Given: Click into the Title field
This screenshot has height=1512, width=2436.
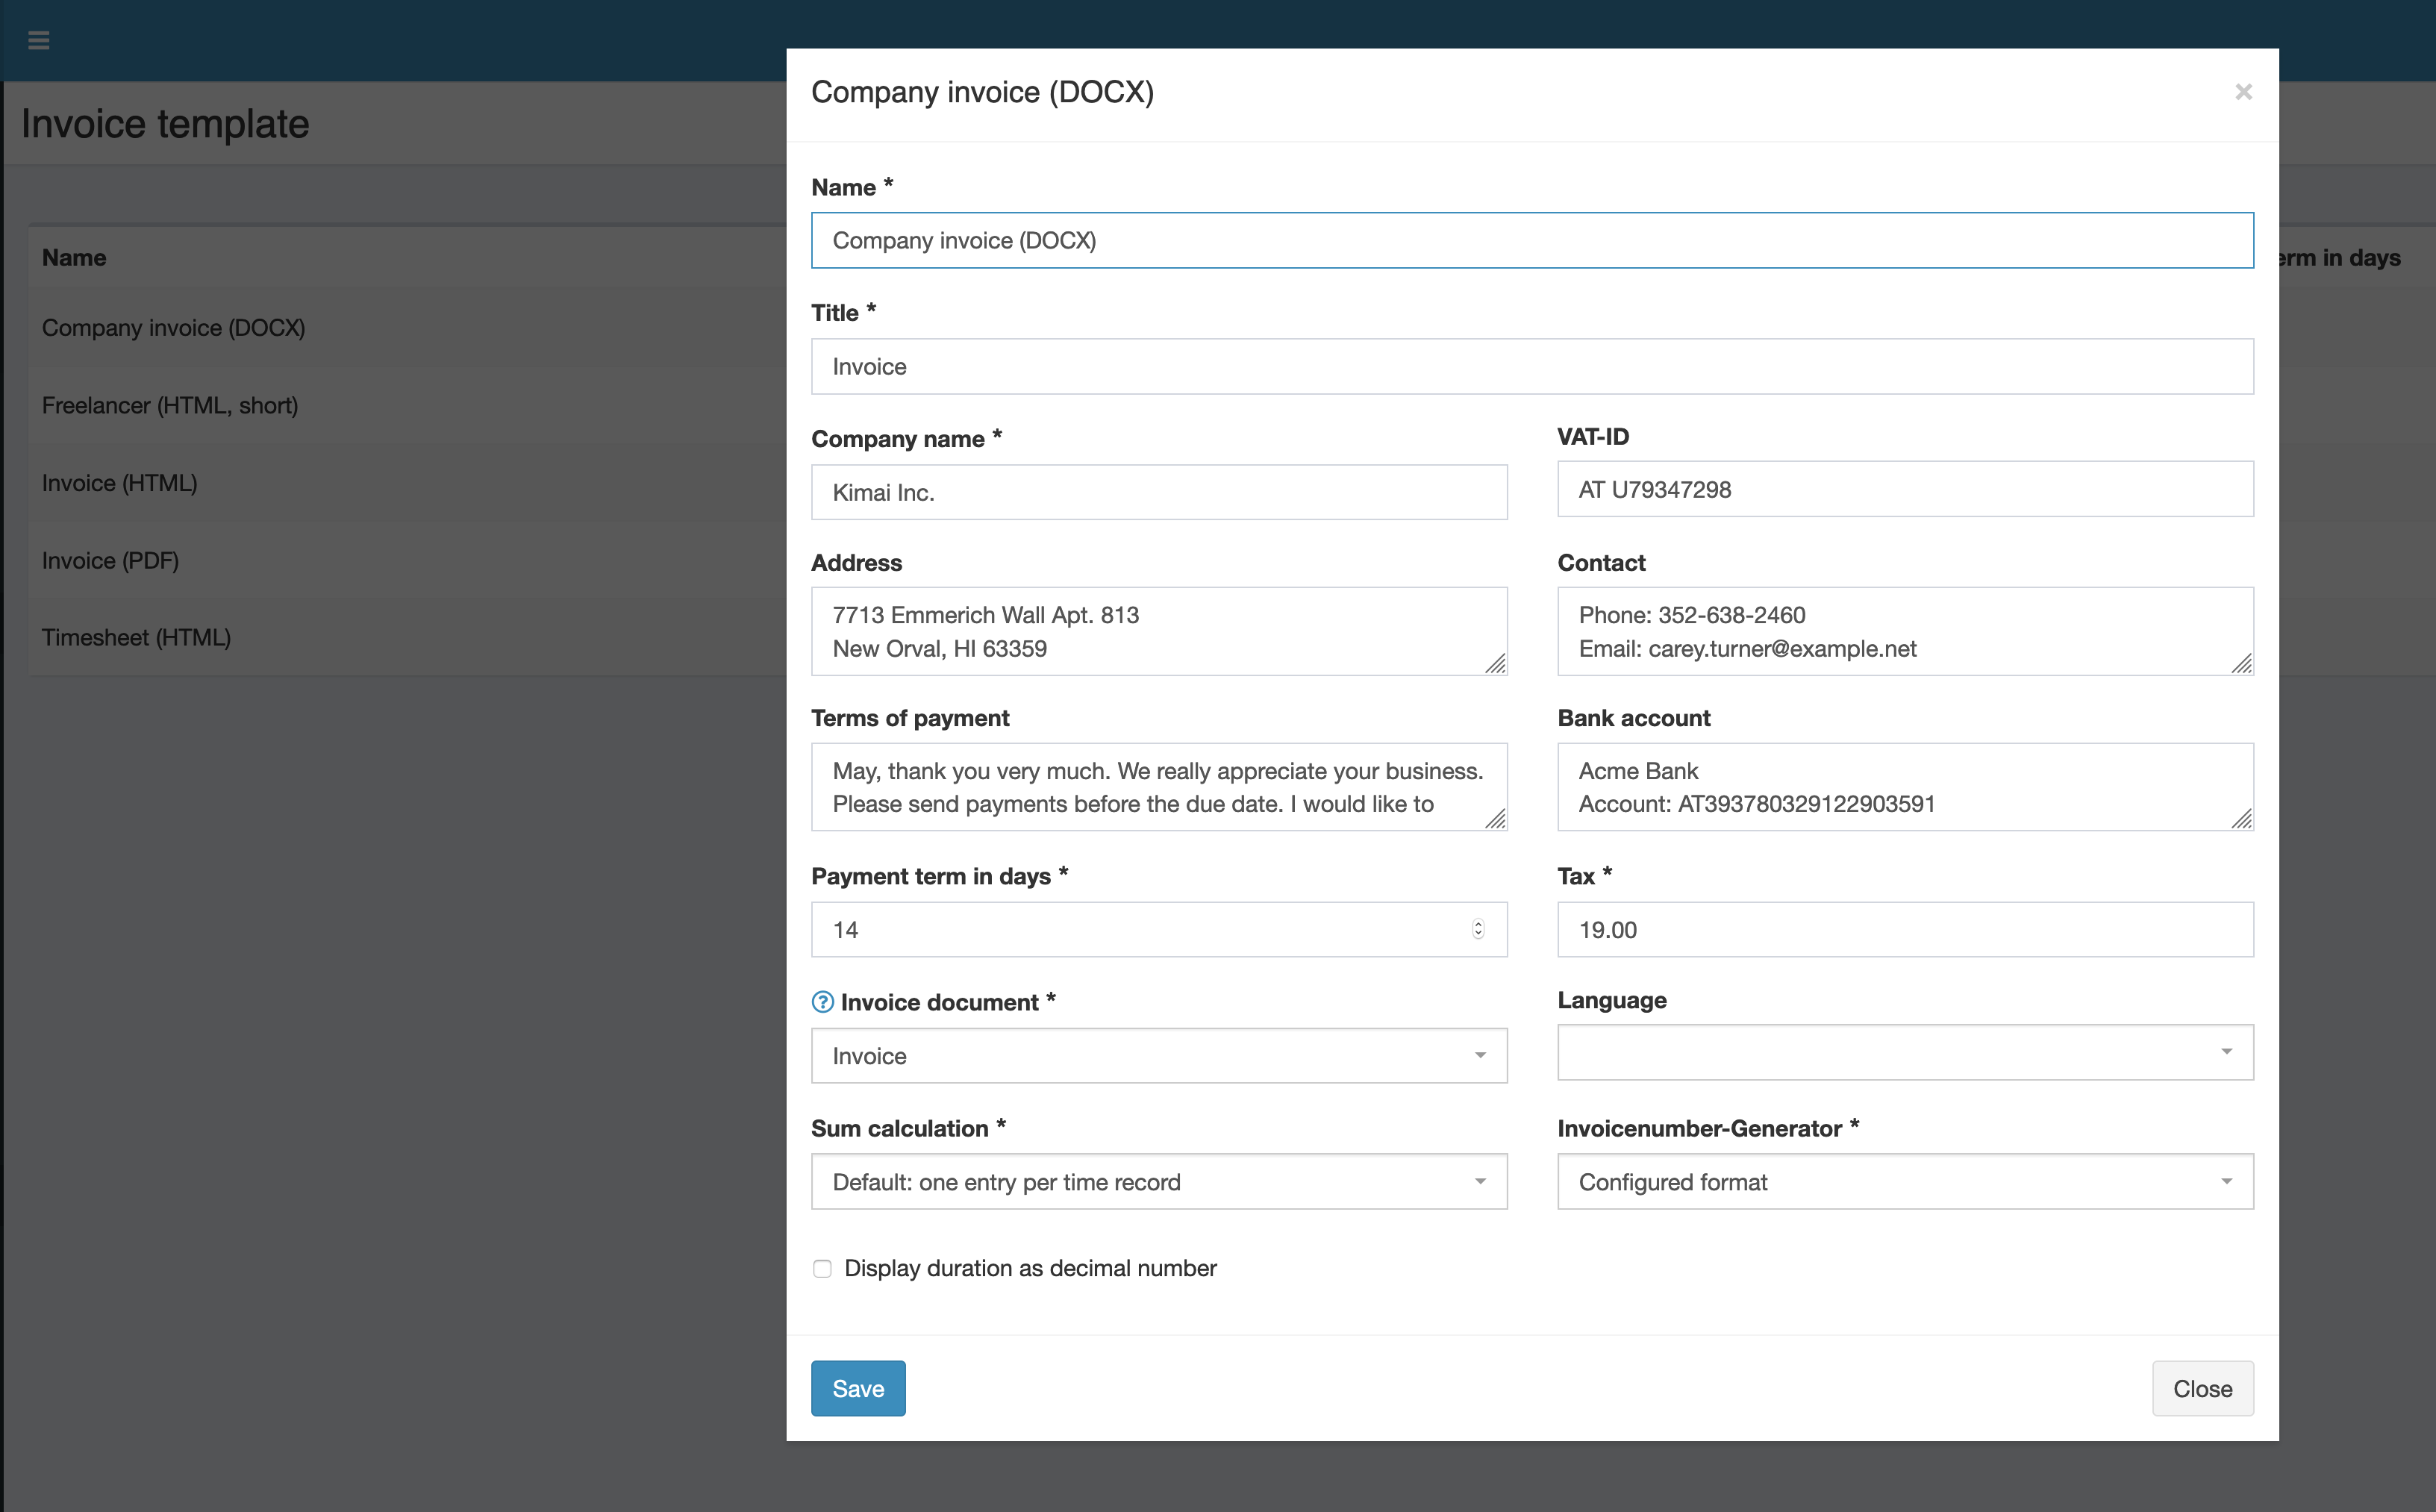Looking at the screenshot, I should (x=1532, y=366).
